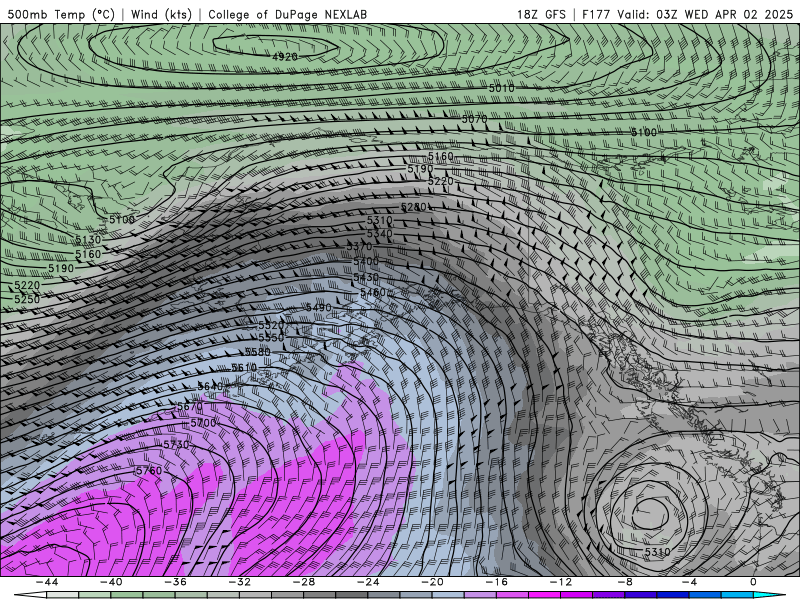Click 'College of DuPage NEXLAB' header text

point(287,14)
